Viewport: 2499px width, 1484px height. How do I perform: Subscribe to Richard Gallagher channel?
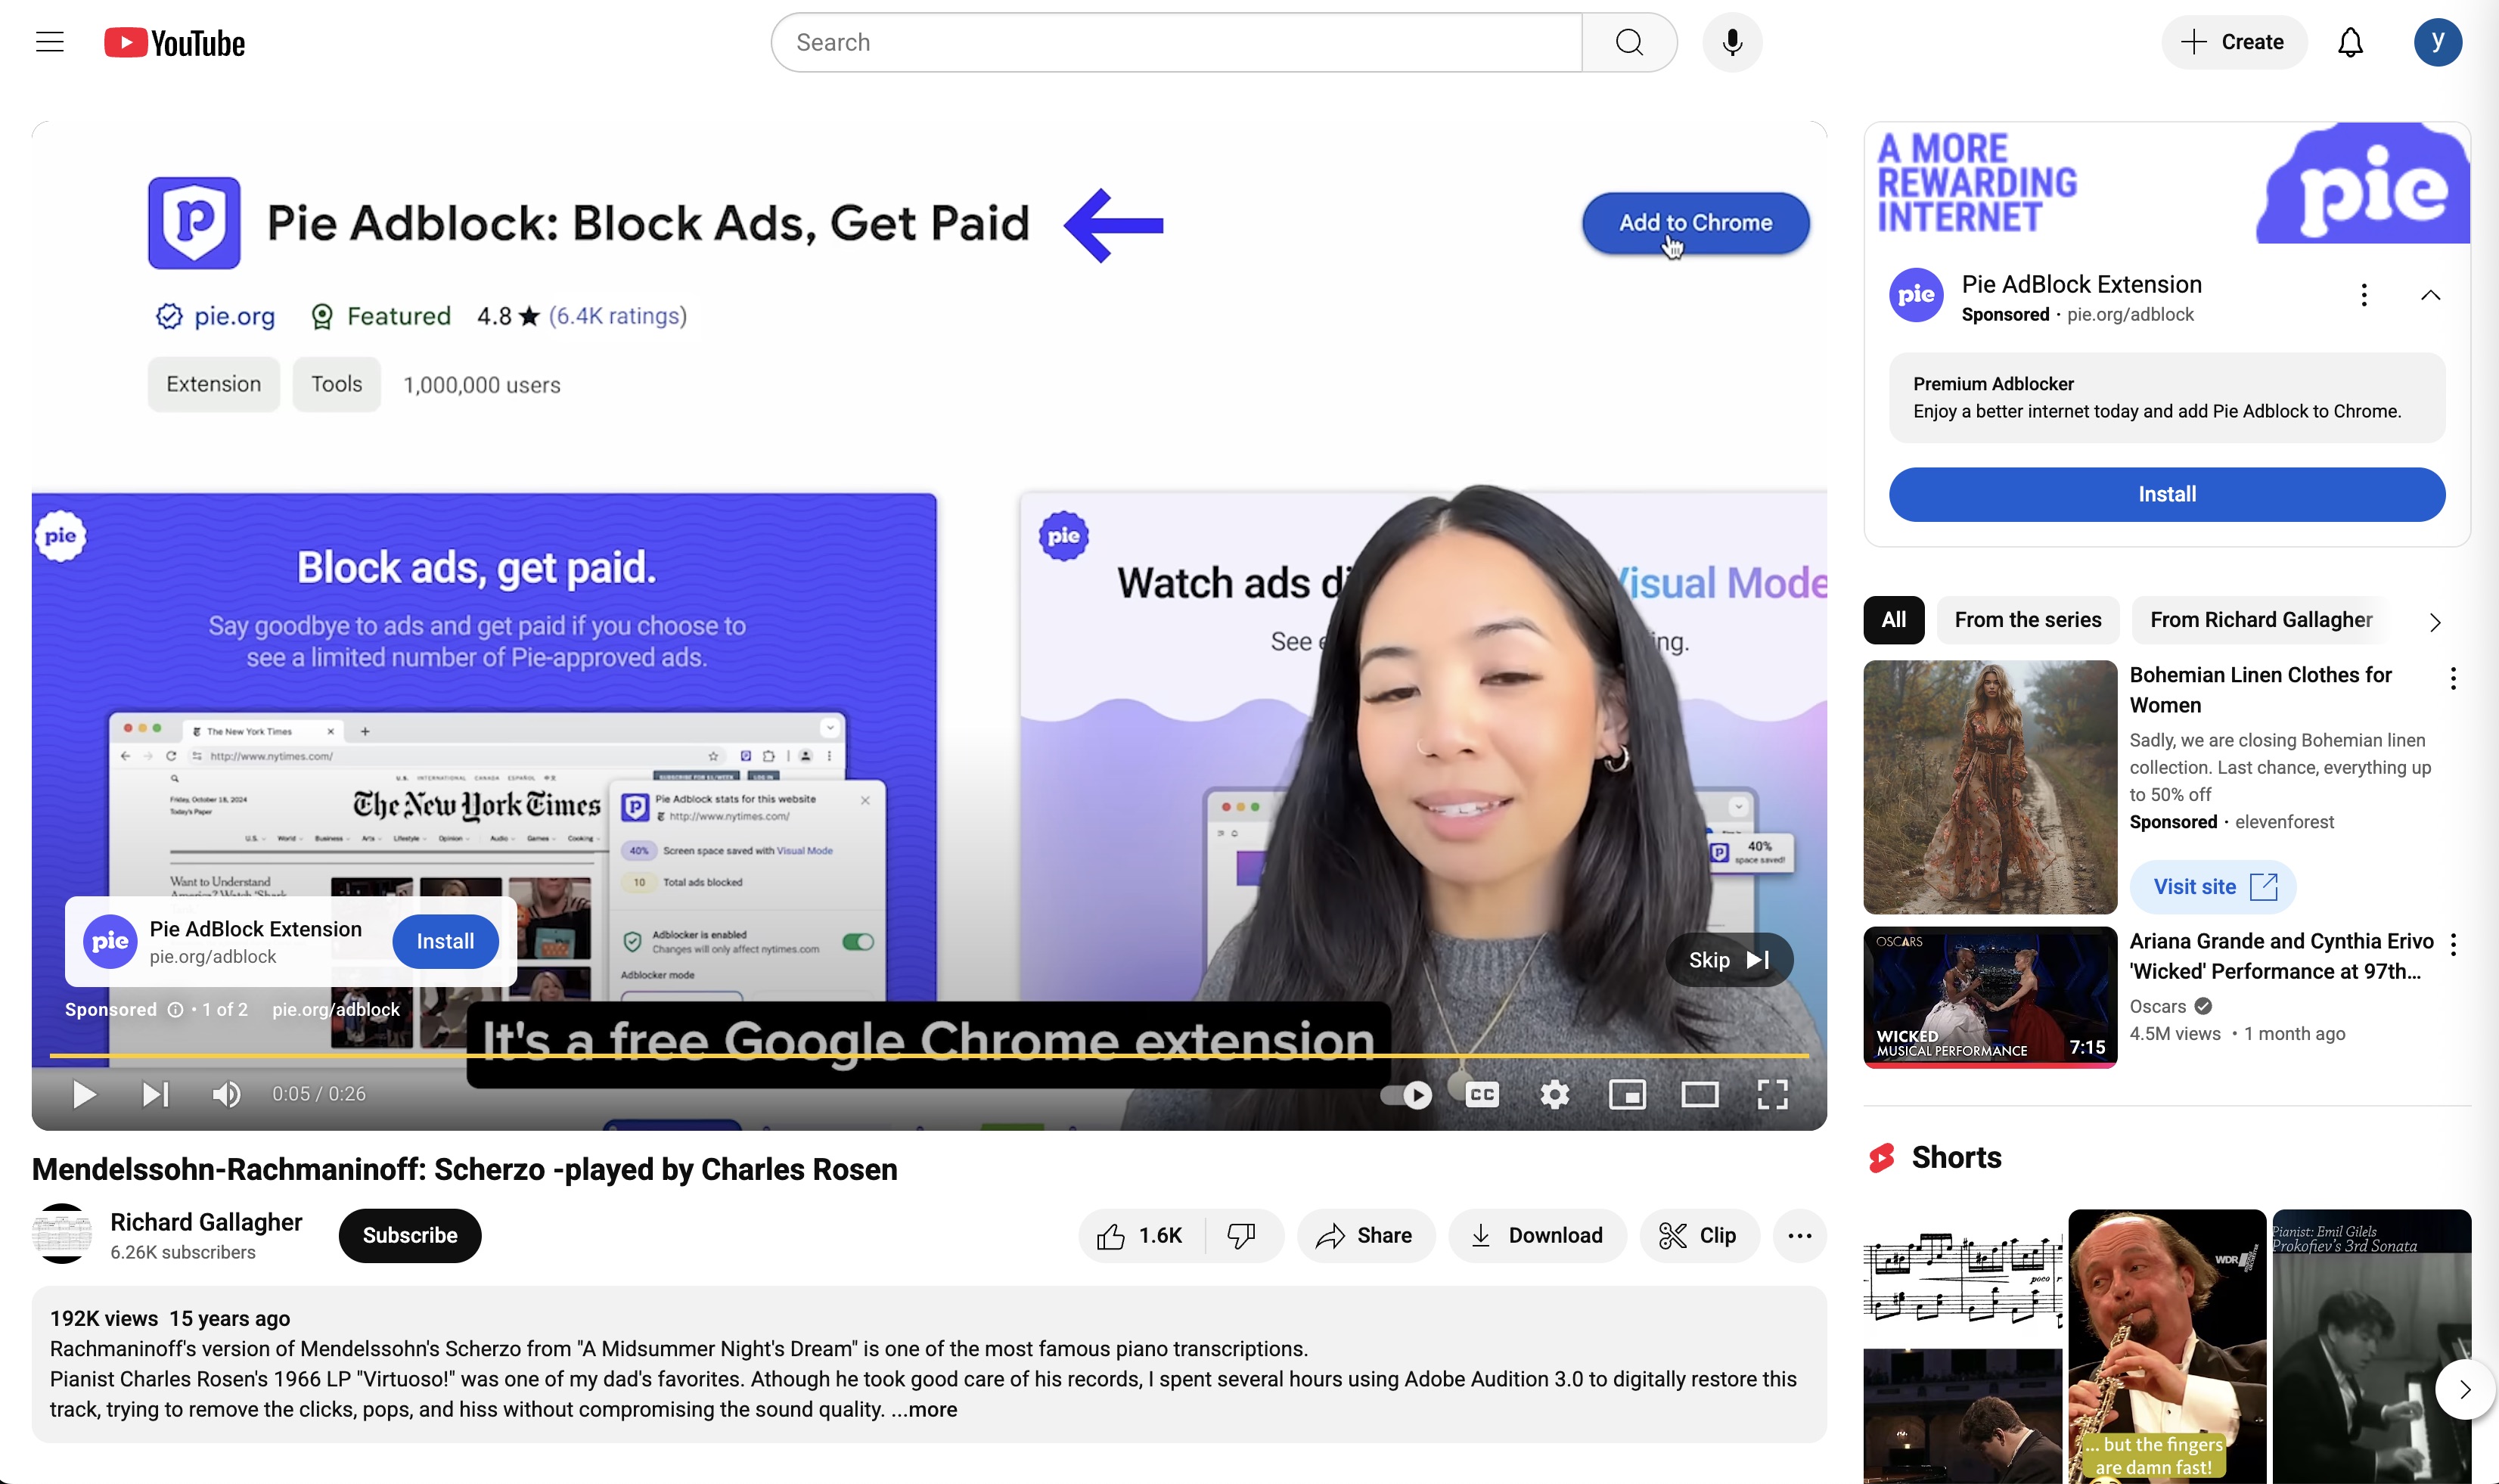coord(409,1236)
